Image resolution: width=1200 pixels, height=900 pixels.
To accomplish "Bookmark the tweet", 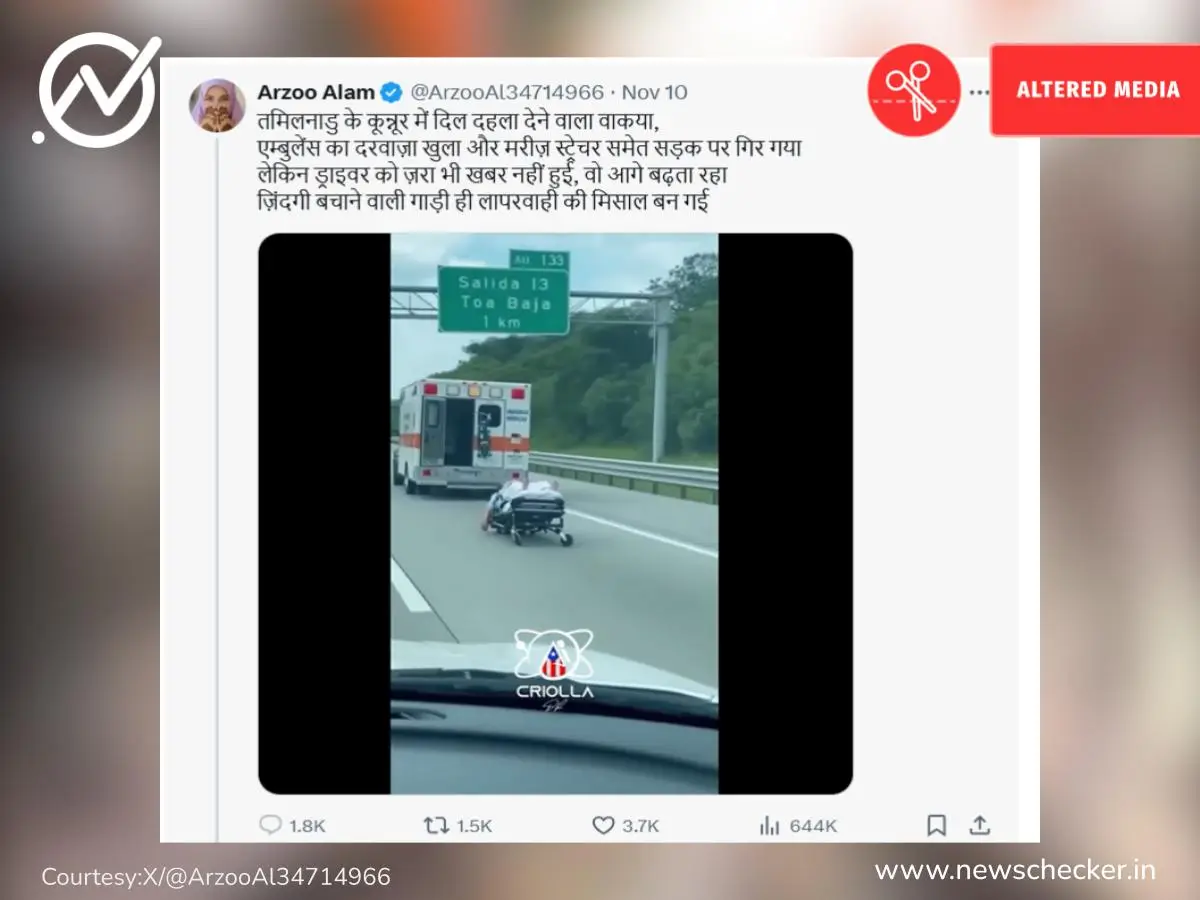I will tap(936, 825).
